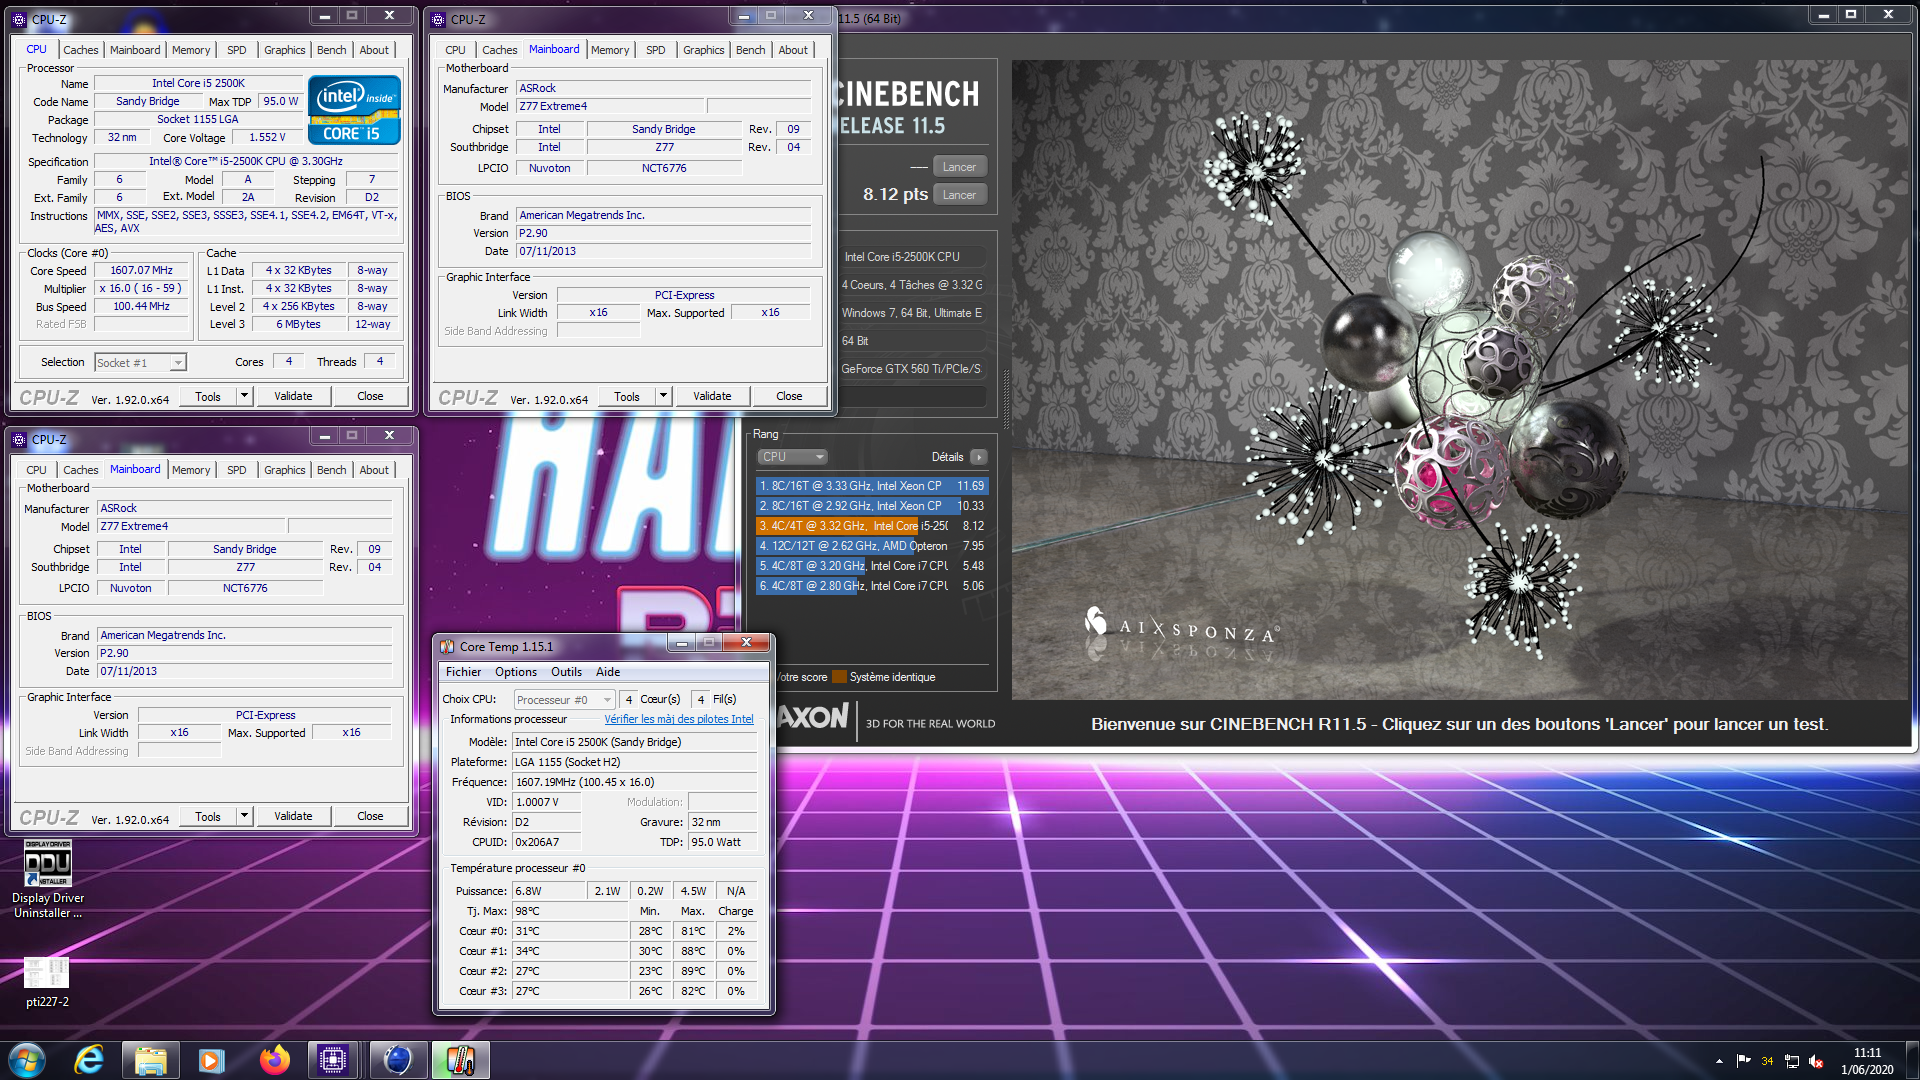Open Display Driver Uninstaller desktop icon
Image resolution: width=1920 pixels, height=1080 pixels.
[47, 879]
